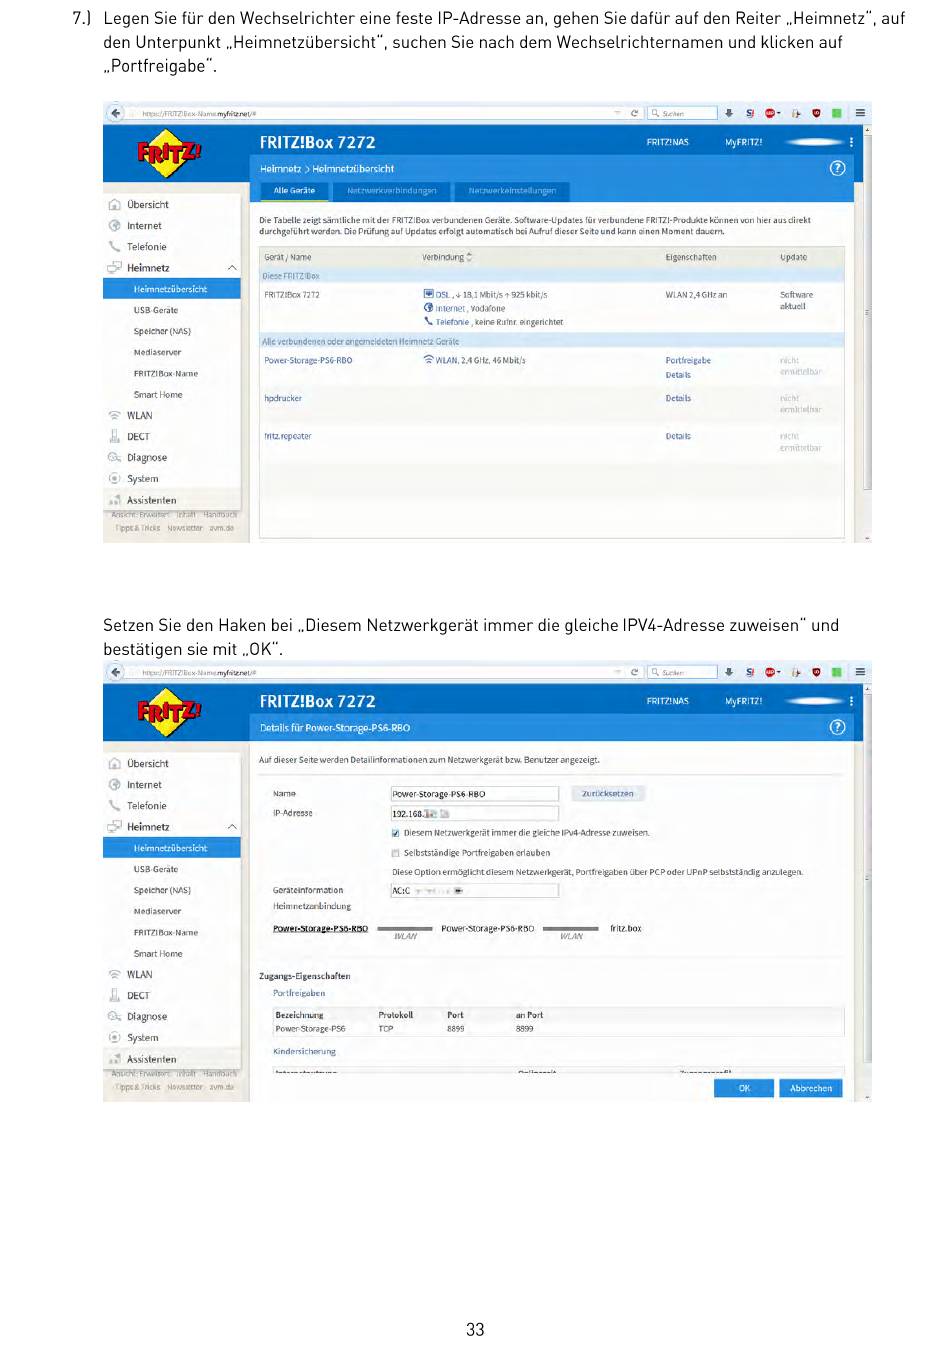Collapse Heimnetz chevron in lower sidebar
The width and height of the screenshot is (950, 1369).
coord(232,827)
